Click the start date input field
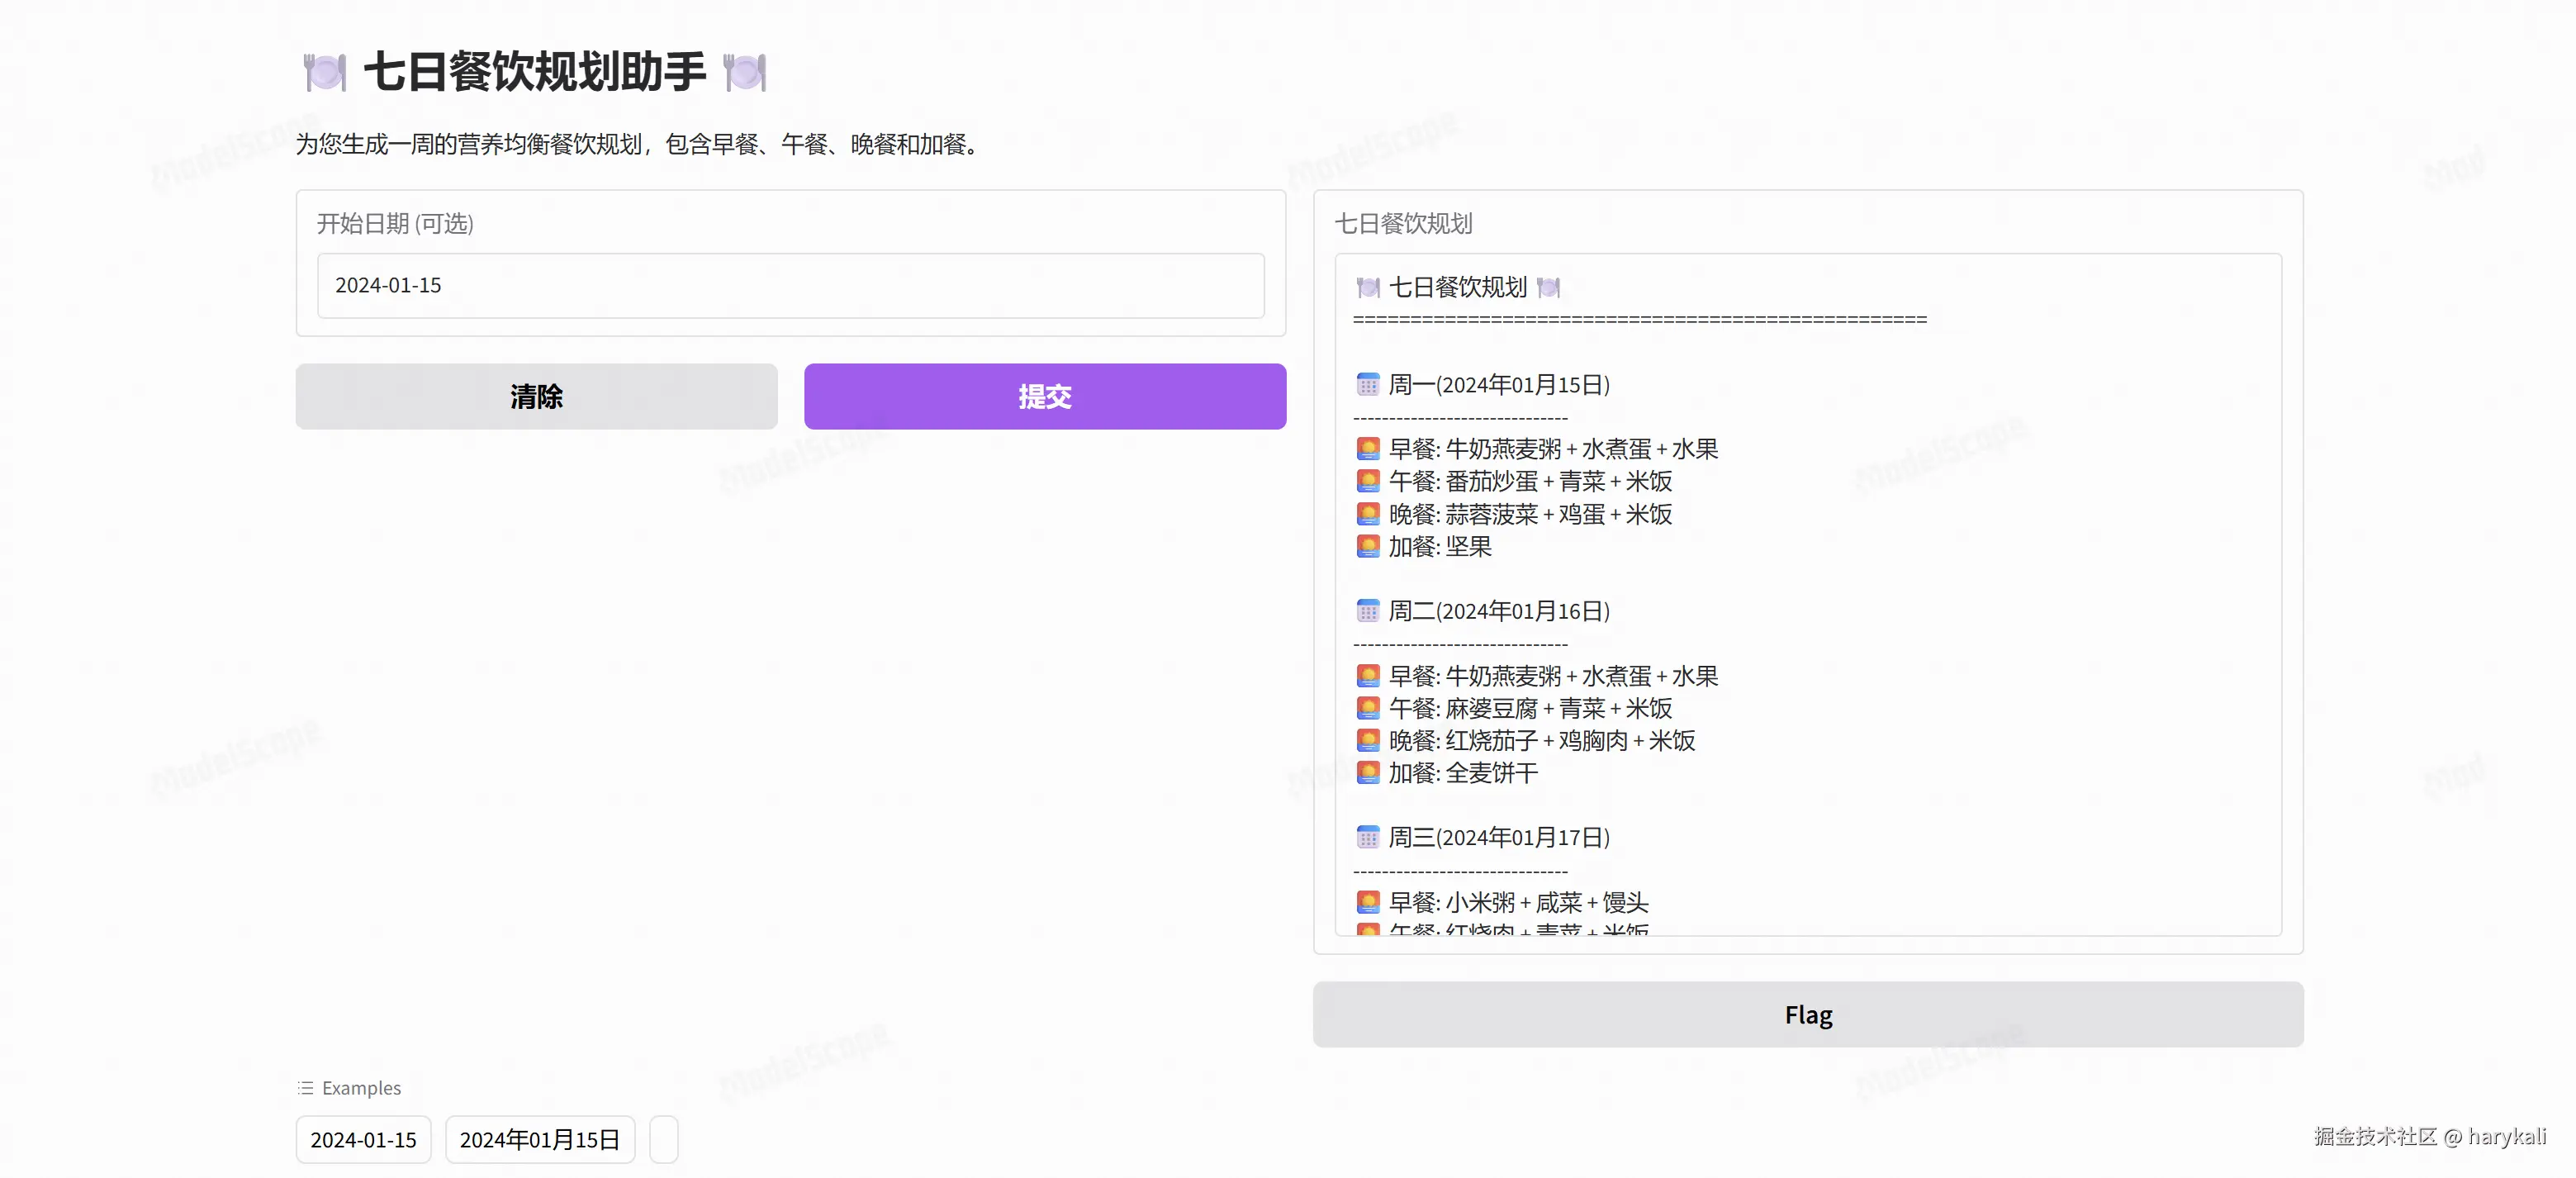This screenshot has width=2576, height=1178. pos(790,286)
